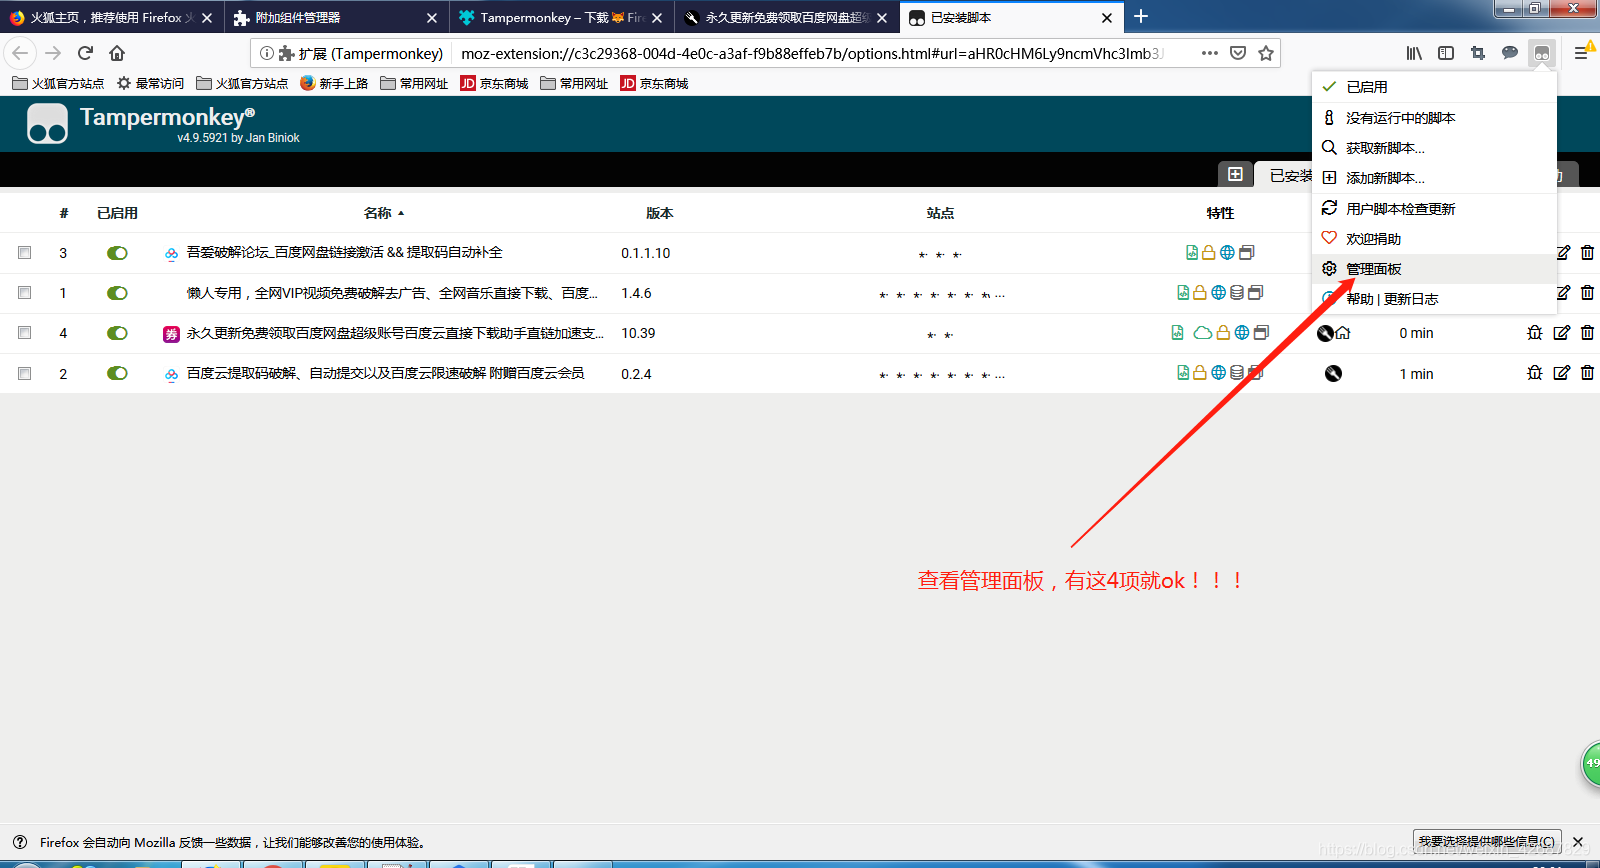
Task: Toggle the 已启用 enabled menu entry
Action: point(1434,87)
